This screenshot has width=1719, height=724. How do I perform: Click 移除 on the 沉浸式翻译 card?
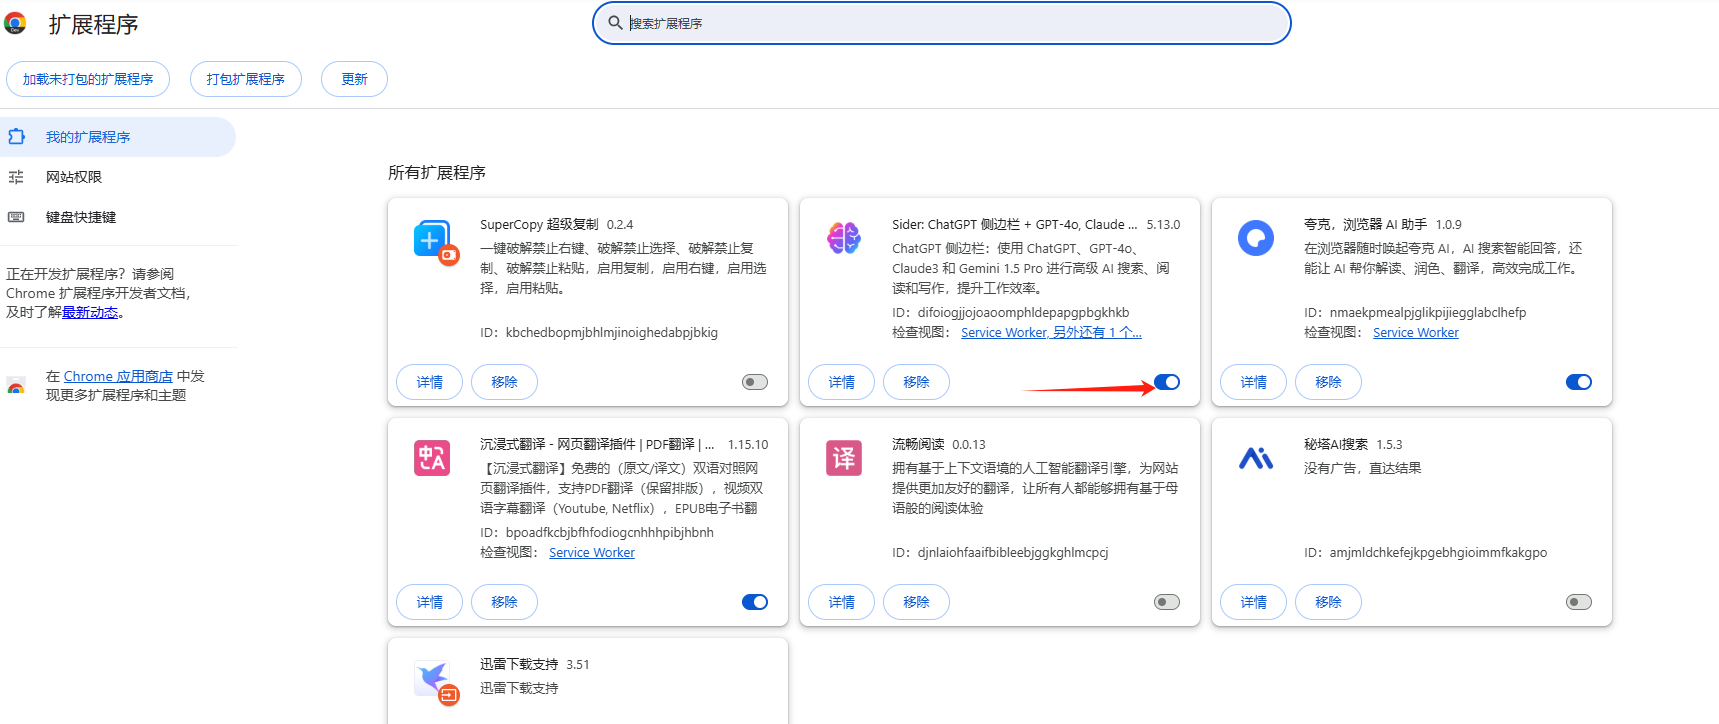[x=504, y=602]
